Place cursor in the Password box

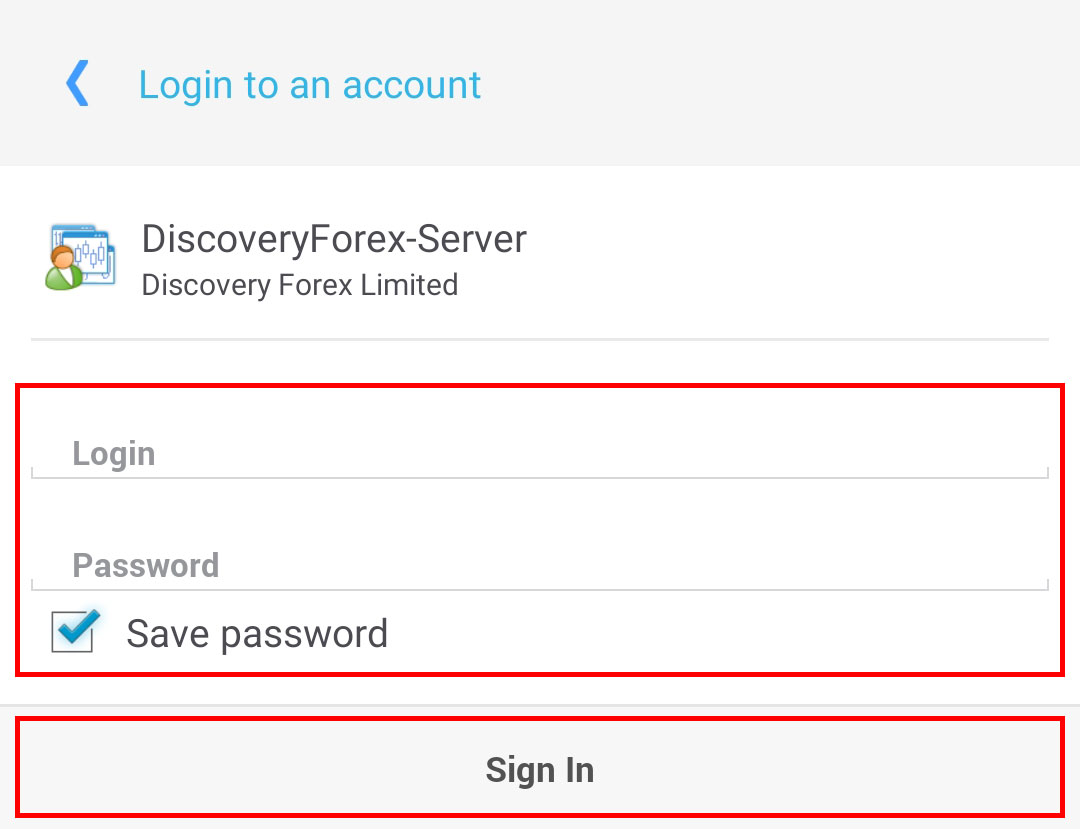tap(540, 566)
